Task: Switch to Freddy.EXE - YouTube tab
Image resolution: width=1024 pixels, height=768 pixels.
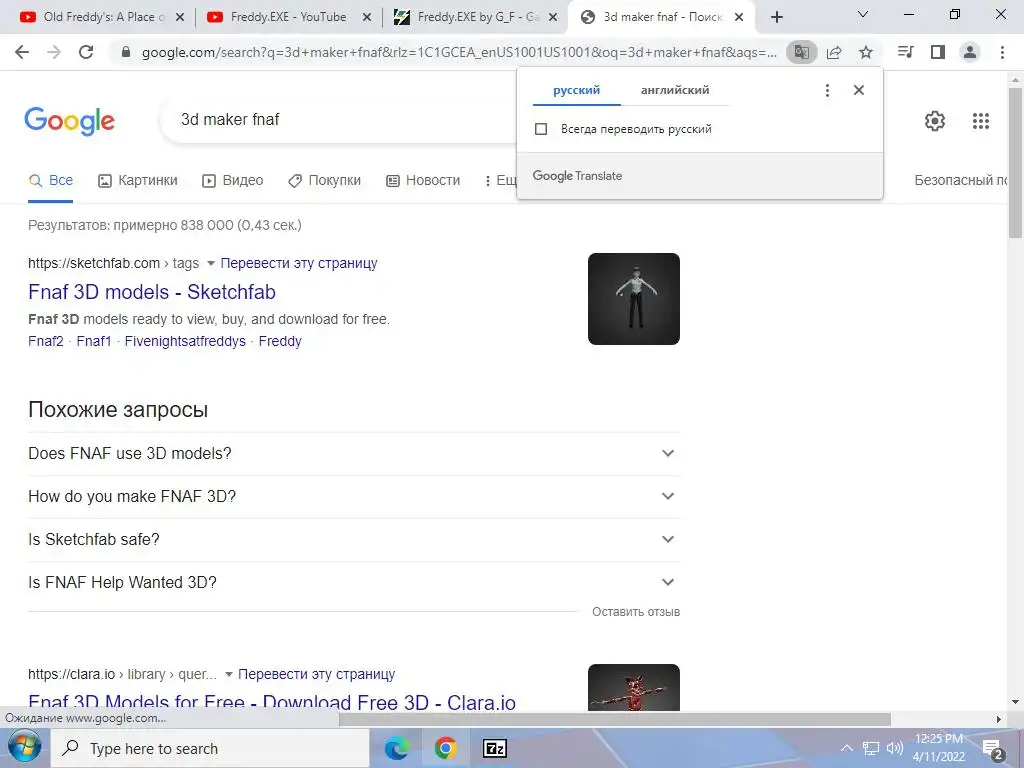Action: tap(288, 17)
